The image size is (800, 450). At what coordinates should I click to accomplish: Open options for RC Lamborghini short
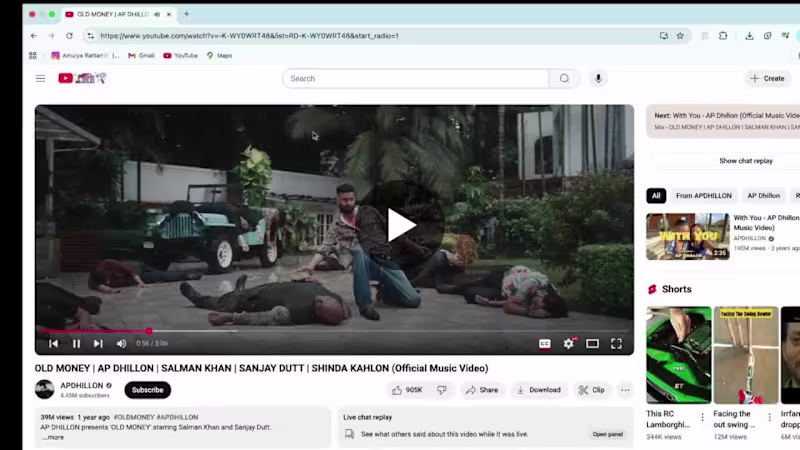[702, 417]
